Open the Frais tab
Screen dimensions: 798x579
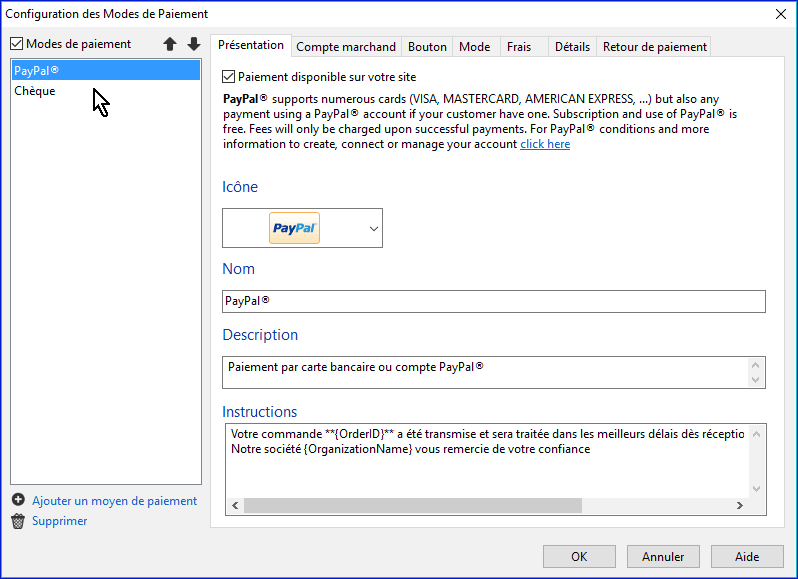[x=519, y=47]
